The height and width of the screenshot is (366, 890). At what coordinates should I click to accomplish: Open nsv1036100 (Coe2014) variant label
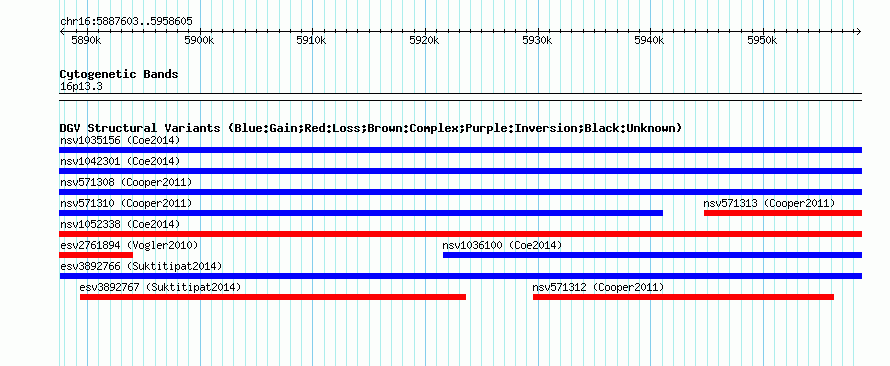tap(502, 245)
